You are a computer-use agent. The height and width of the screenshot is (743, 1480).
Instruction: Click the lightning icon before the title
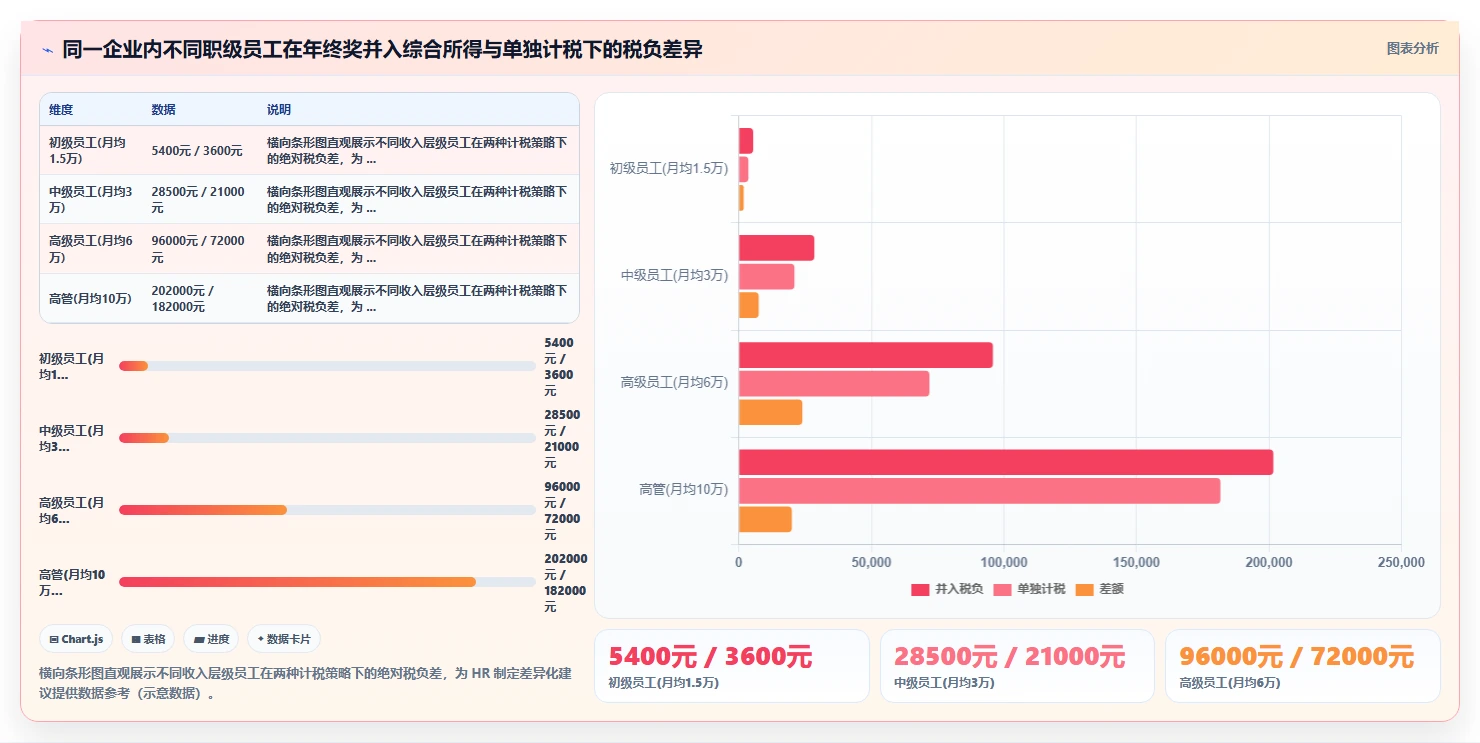point(47,49)
